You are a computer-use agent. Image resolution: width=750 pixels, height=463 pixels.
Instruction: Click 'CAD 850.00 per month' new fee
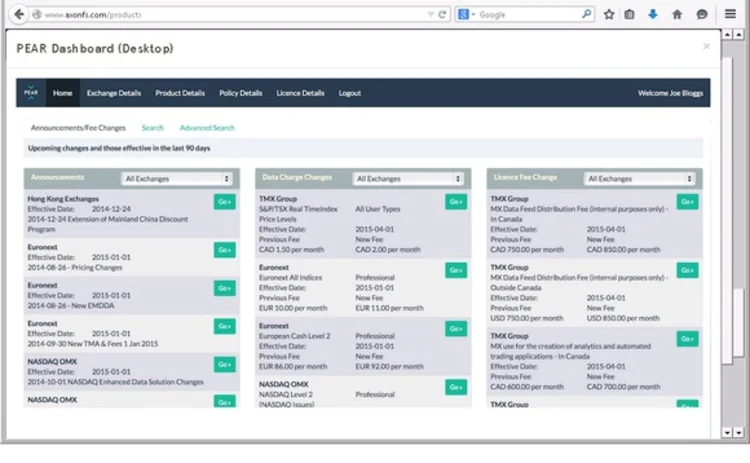tap(623, 249)
